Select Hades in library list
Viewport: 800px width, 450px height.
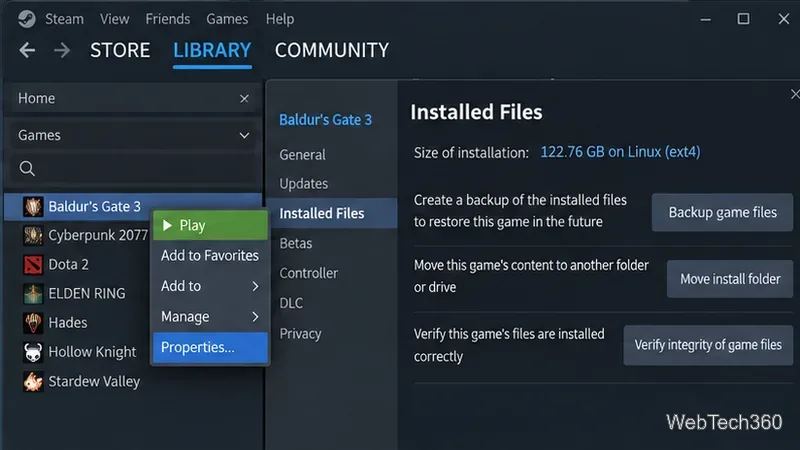pyautogui.click(x=68, y=323)
